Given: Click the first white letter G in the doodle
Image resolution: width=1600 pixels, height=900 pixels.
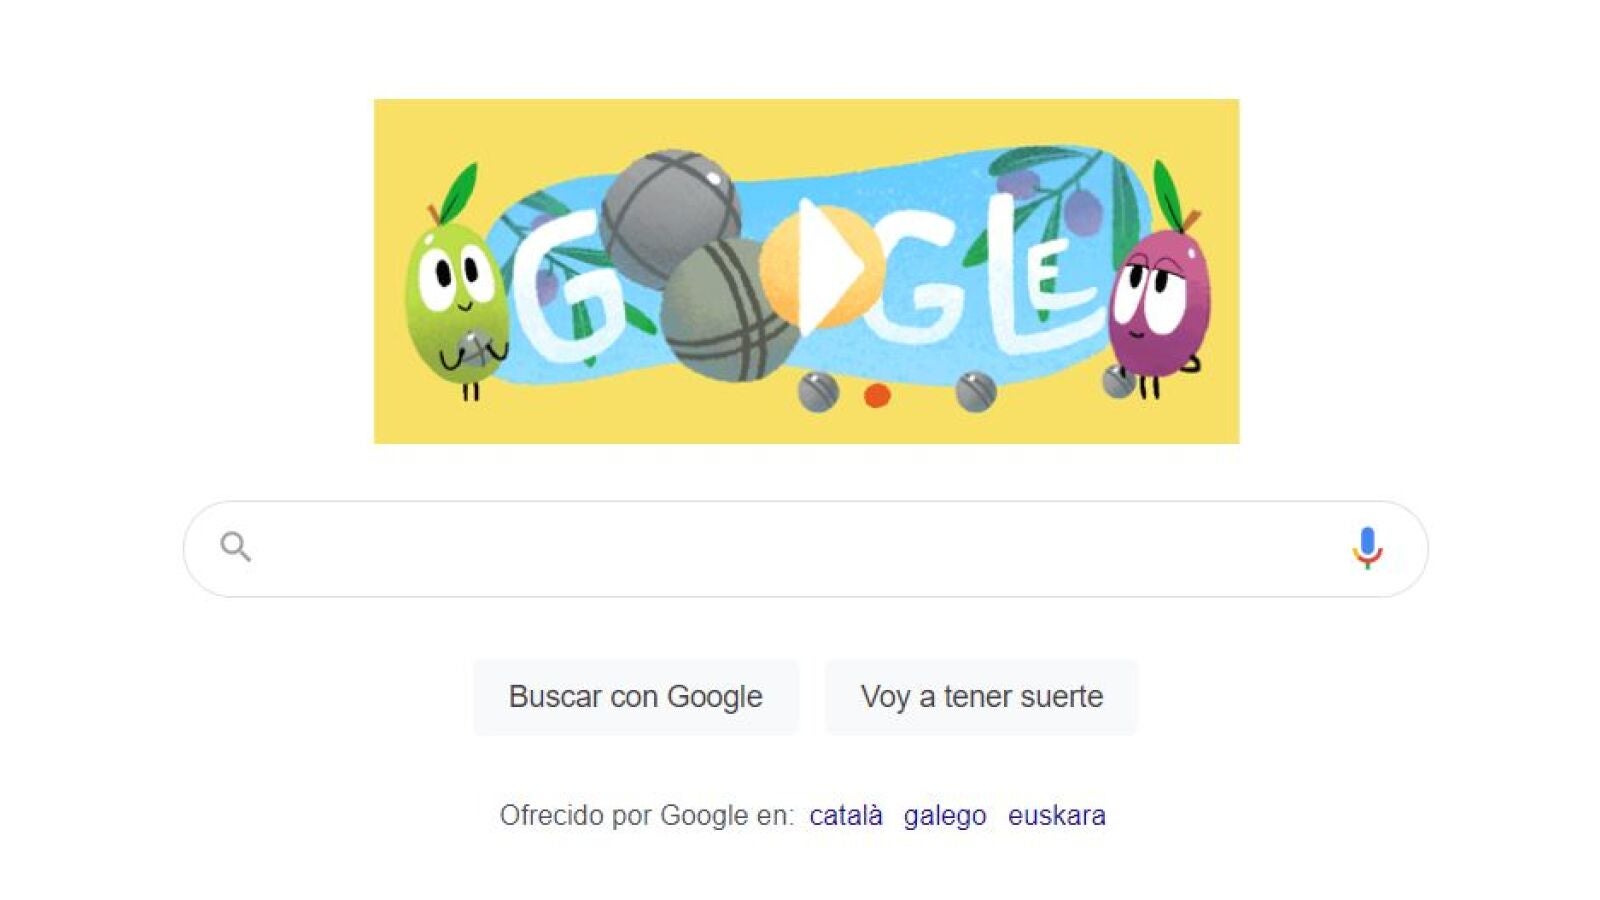Looking at the screenshot, I should click(566, 292).
